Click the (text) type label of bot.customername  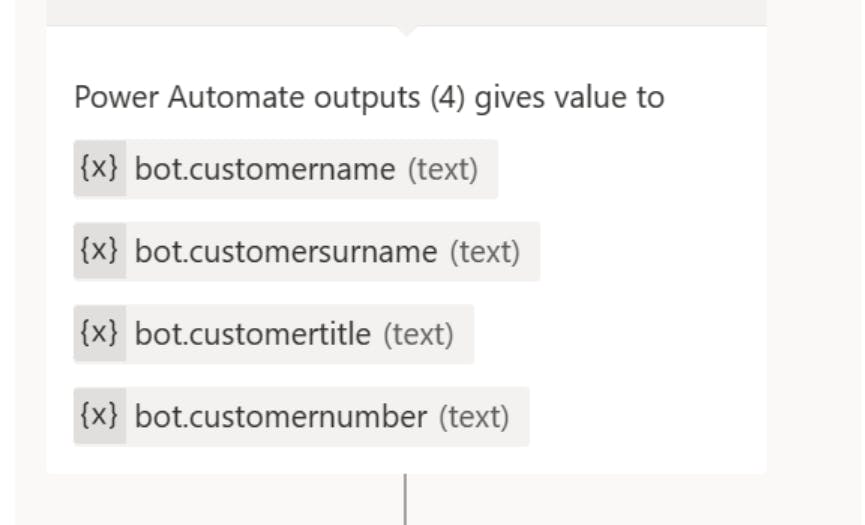(x=443, y=169)
